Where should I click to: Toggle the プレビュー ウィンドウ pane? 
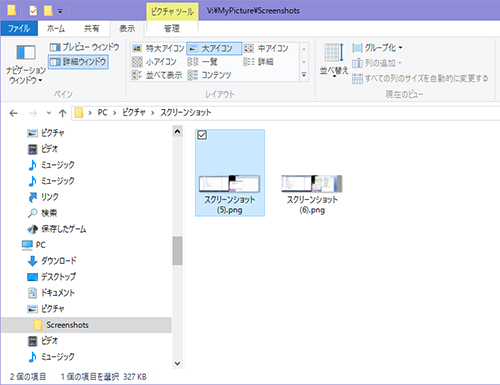point(84,47)
